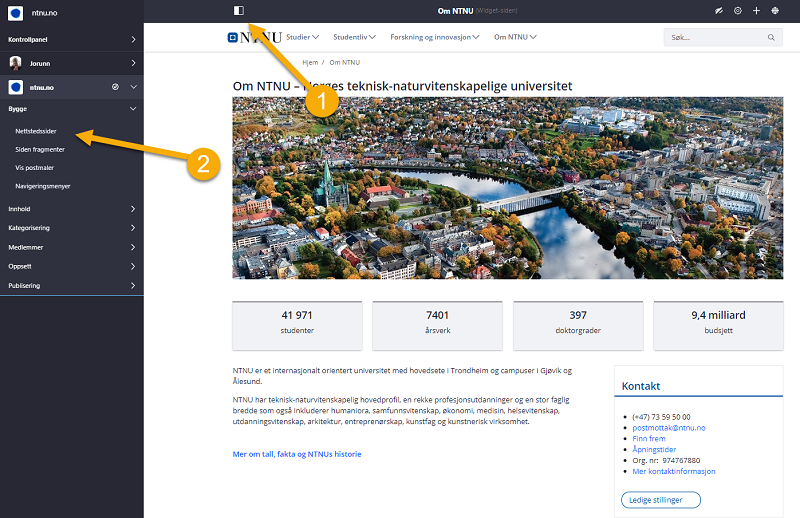Click postmottak@ntnu.no email link

pos(669,428)
